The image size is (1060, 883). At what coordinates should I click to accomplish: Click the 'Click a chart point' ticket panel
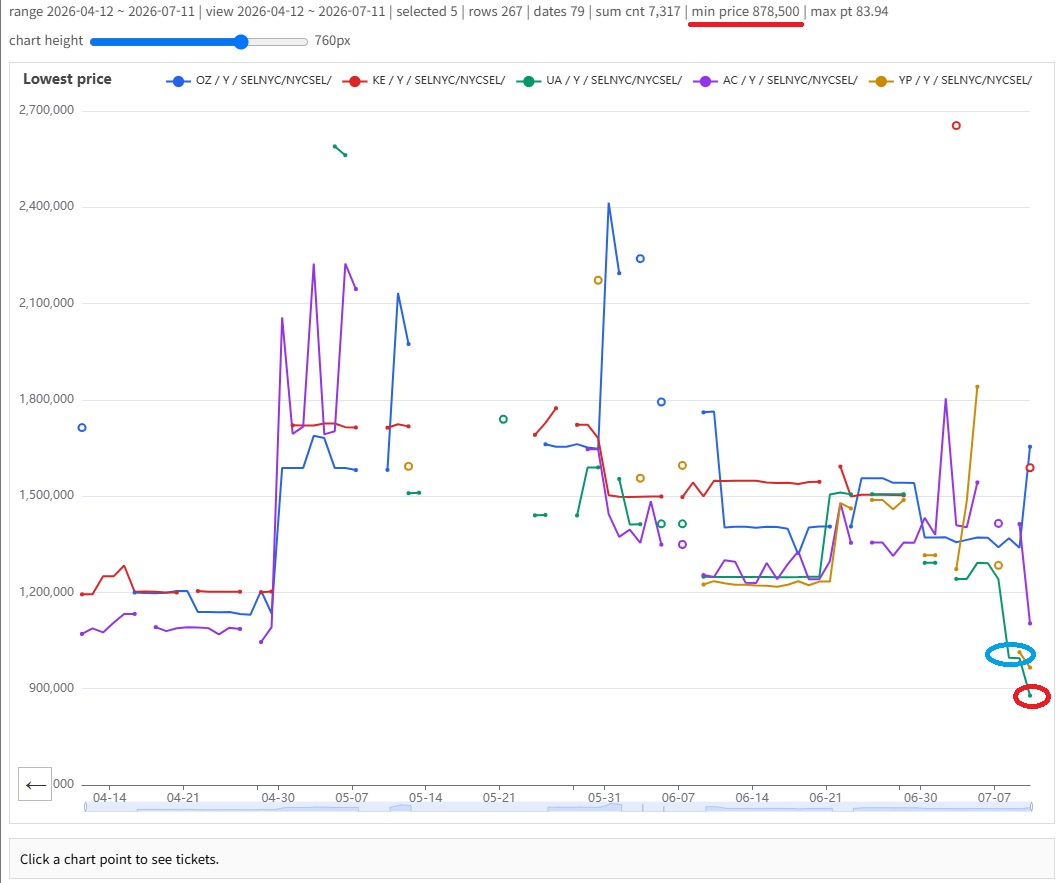[531, 859]
